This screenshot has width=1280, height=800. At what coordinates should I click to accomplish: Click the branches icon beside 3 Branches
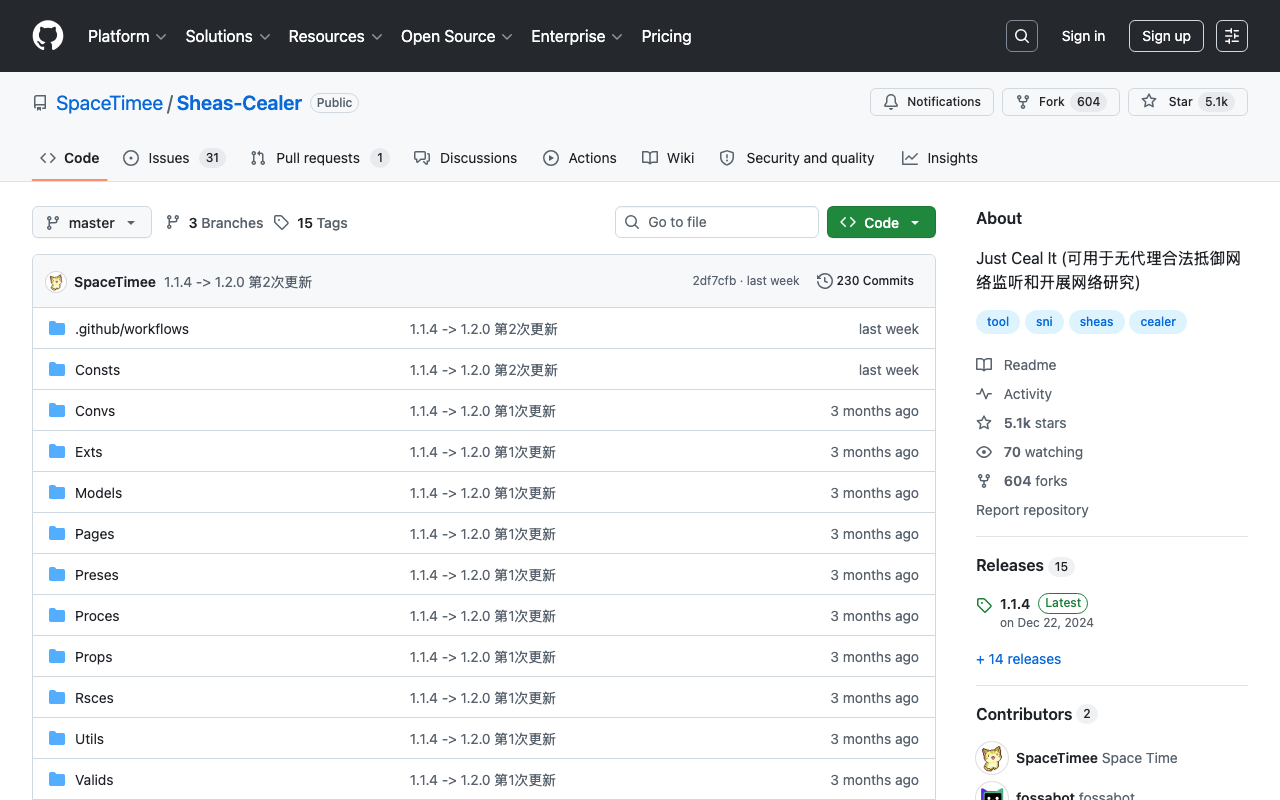pyautogui.click(x=173, y=222)
